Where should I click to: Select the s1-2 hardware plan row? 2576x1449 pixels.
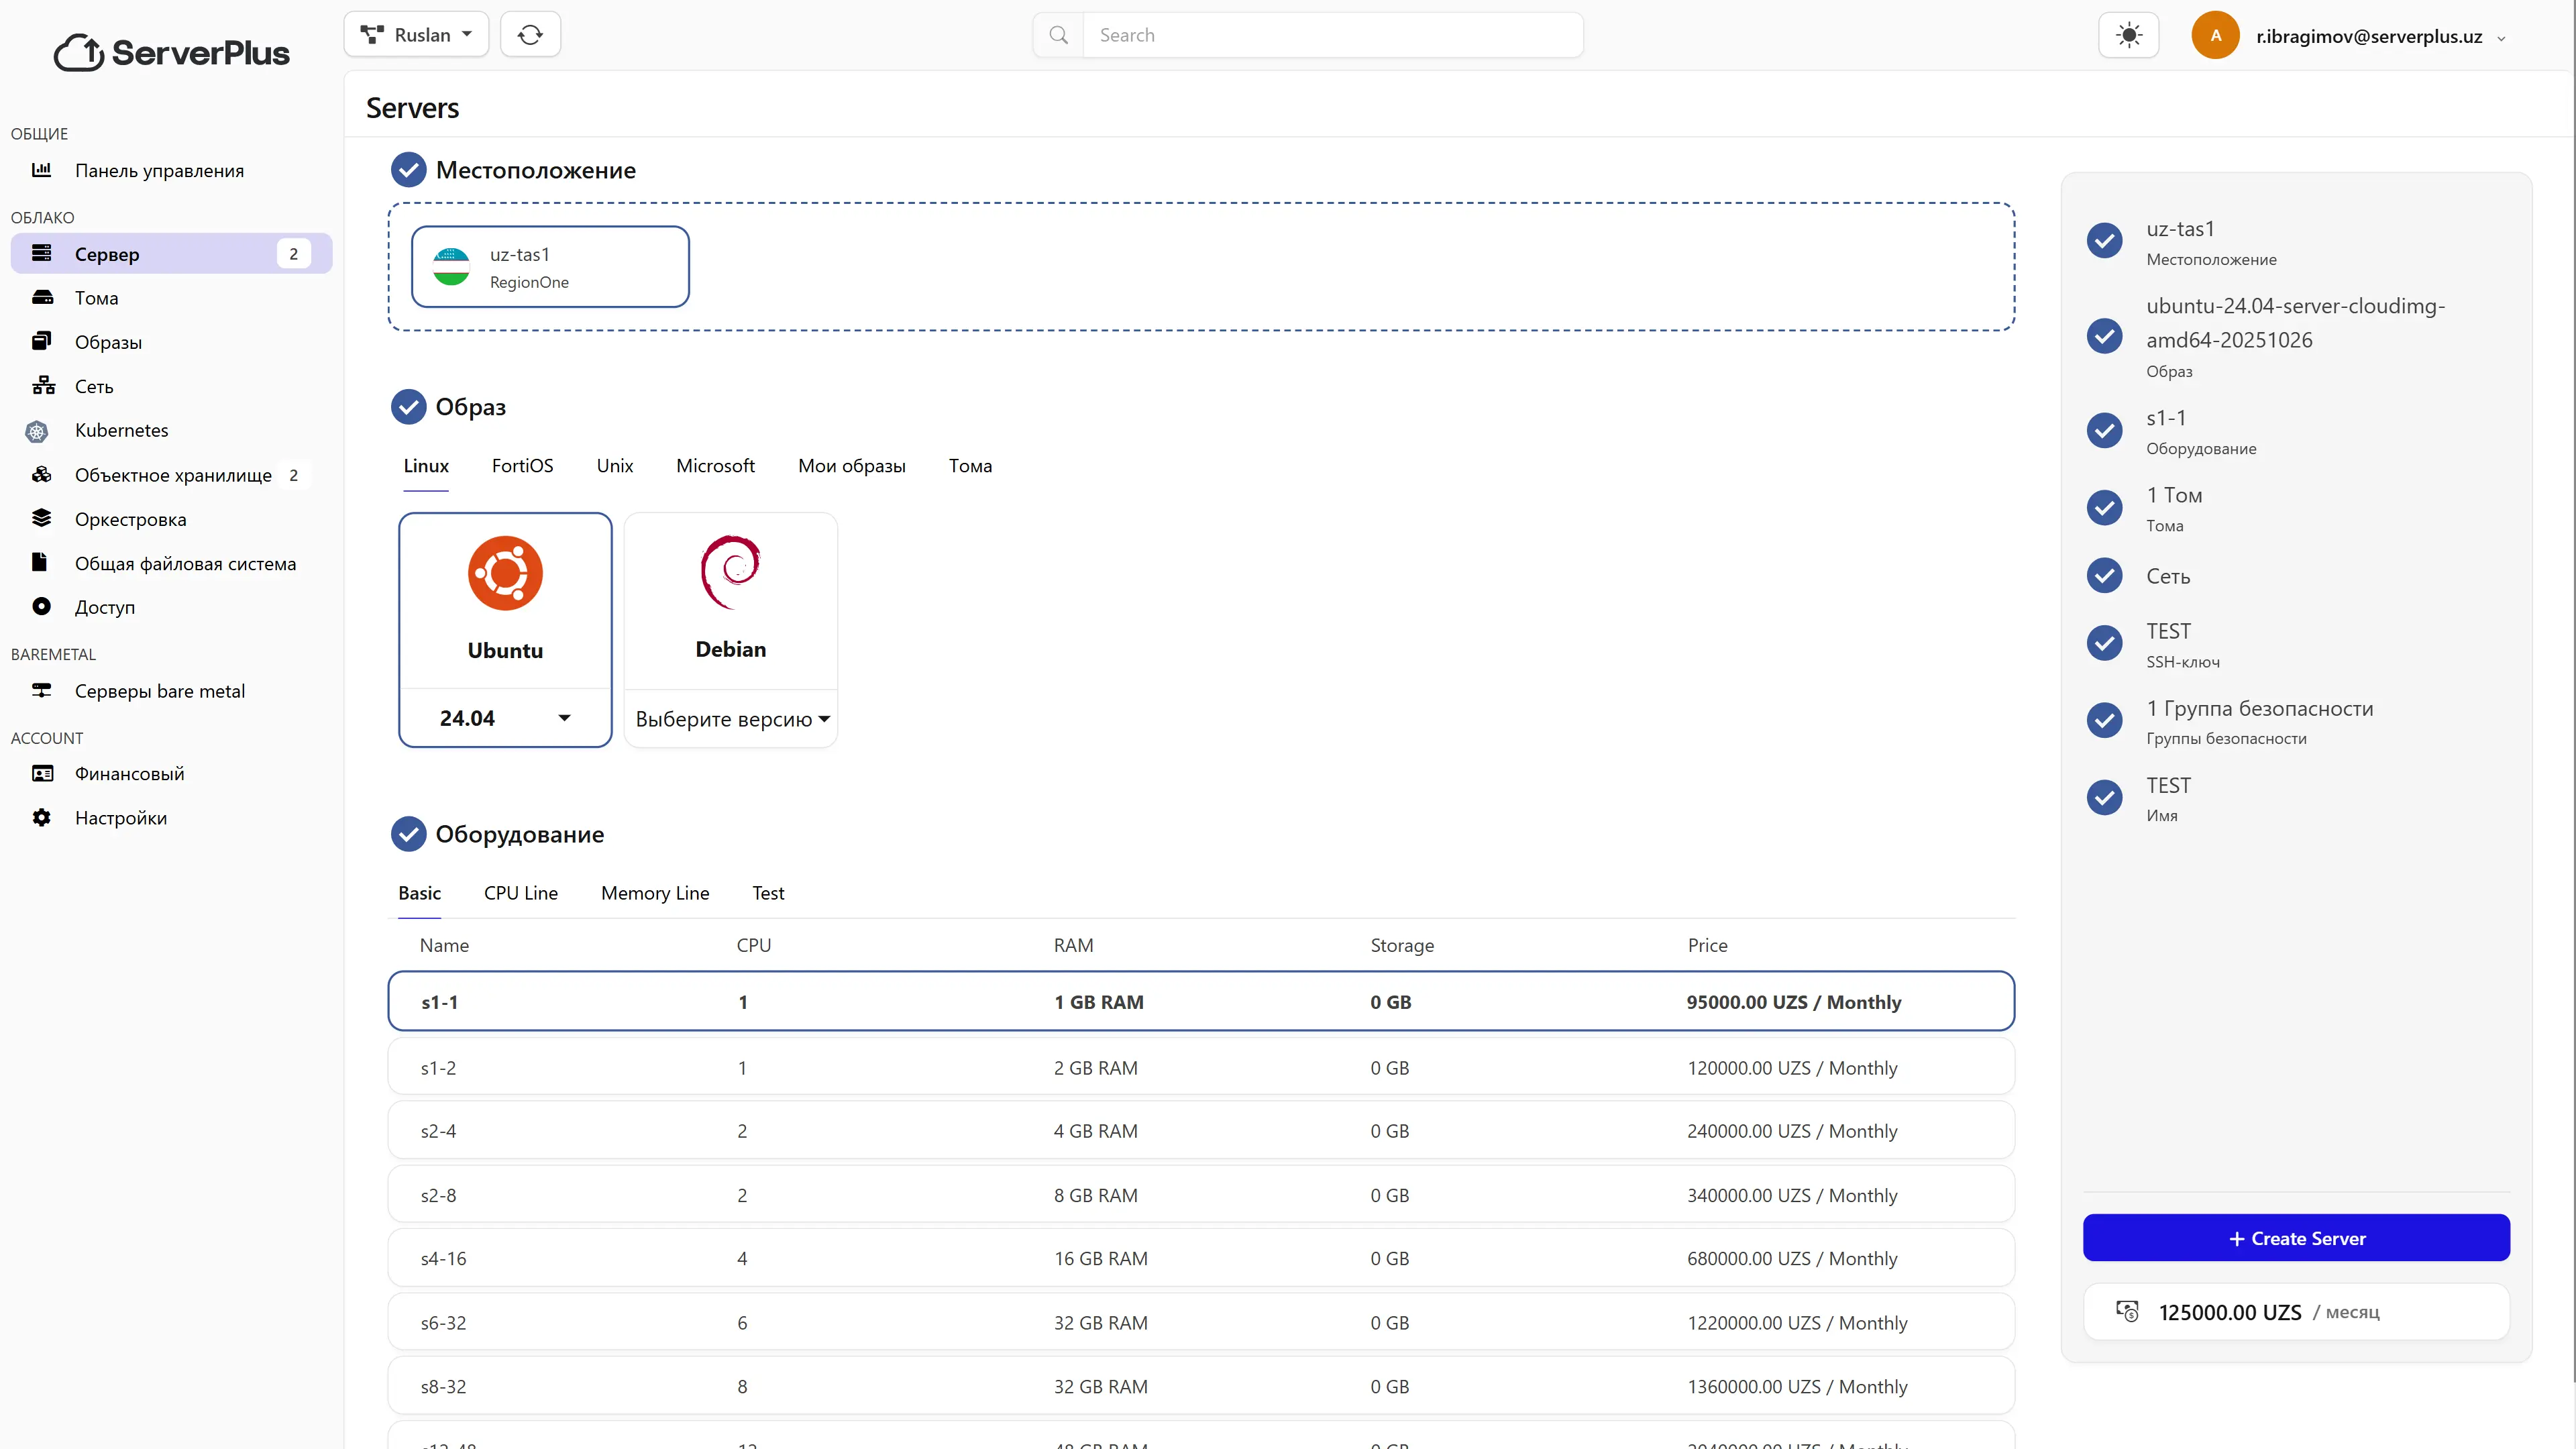pos(1200,1067)
